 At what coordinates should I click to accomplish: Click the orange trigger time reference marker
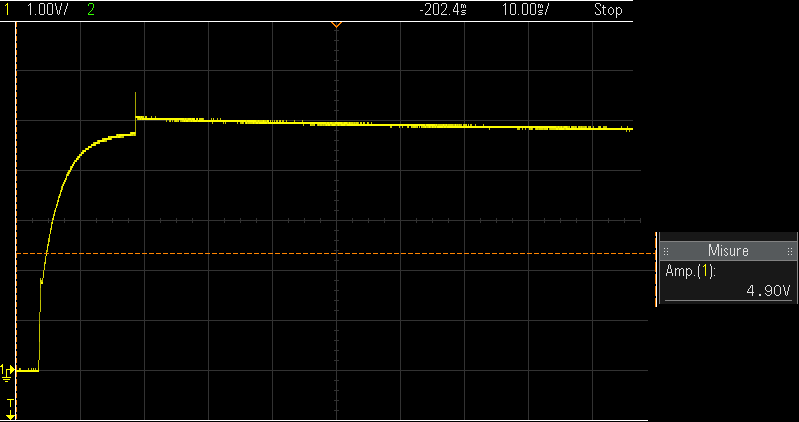[336, 24]
